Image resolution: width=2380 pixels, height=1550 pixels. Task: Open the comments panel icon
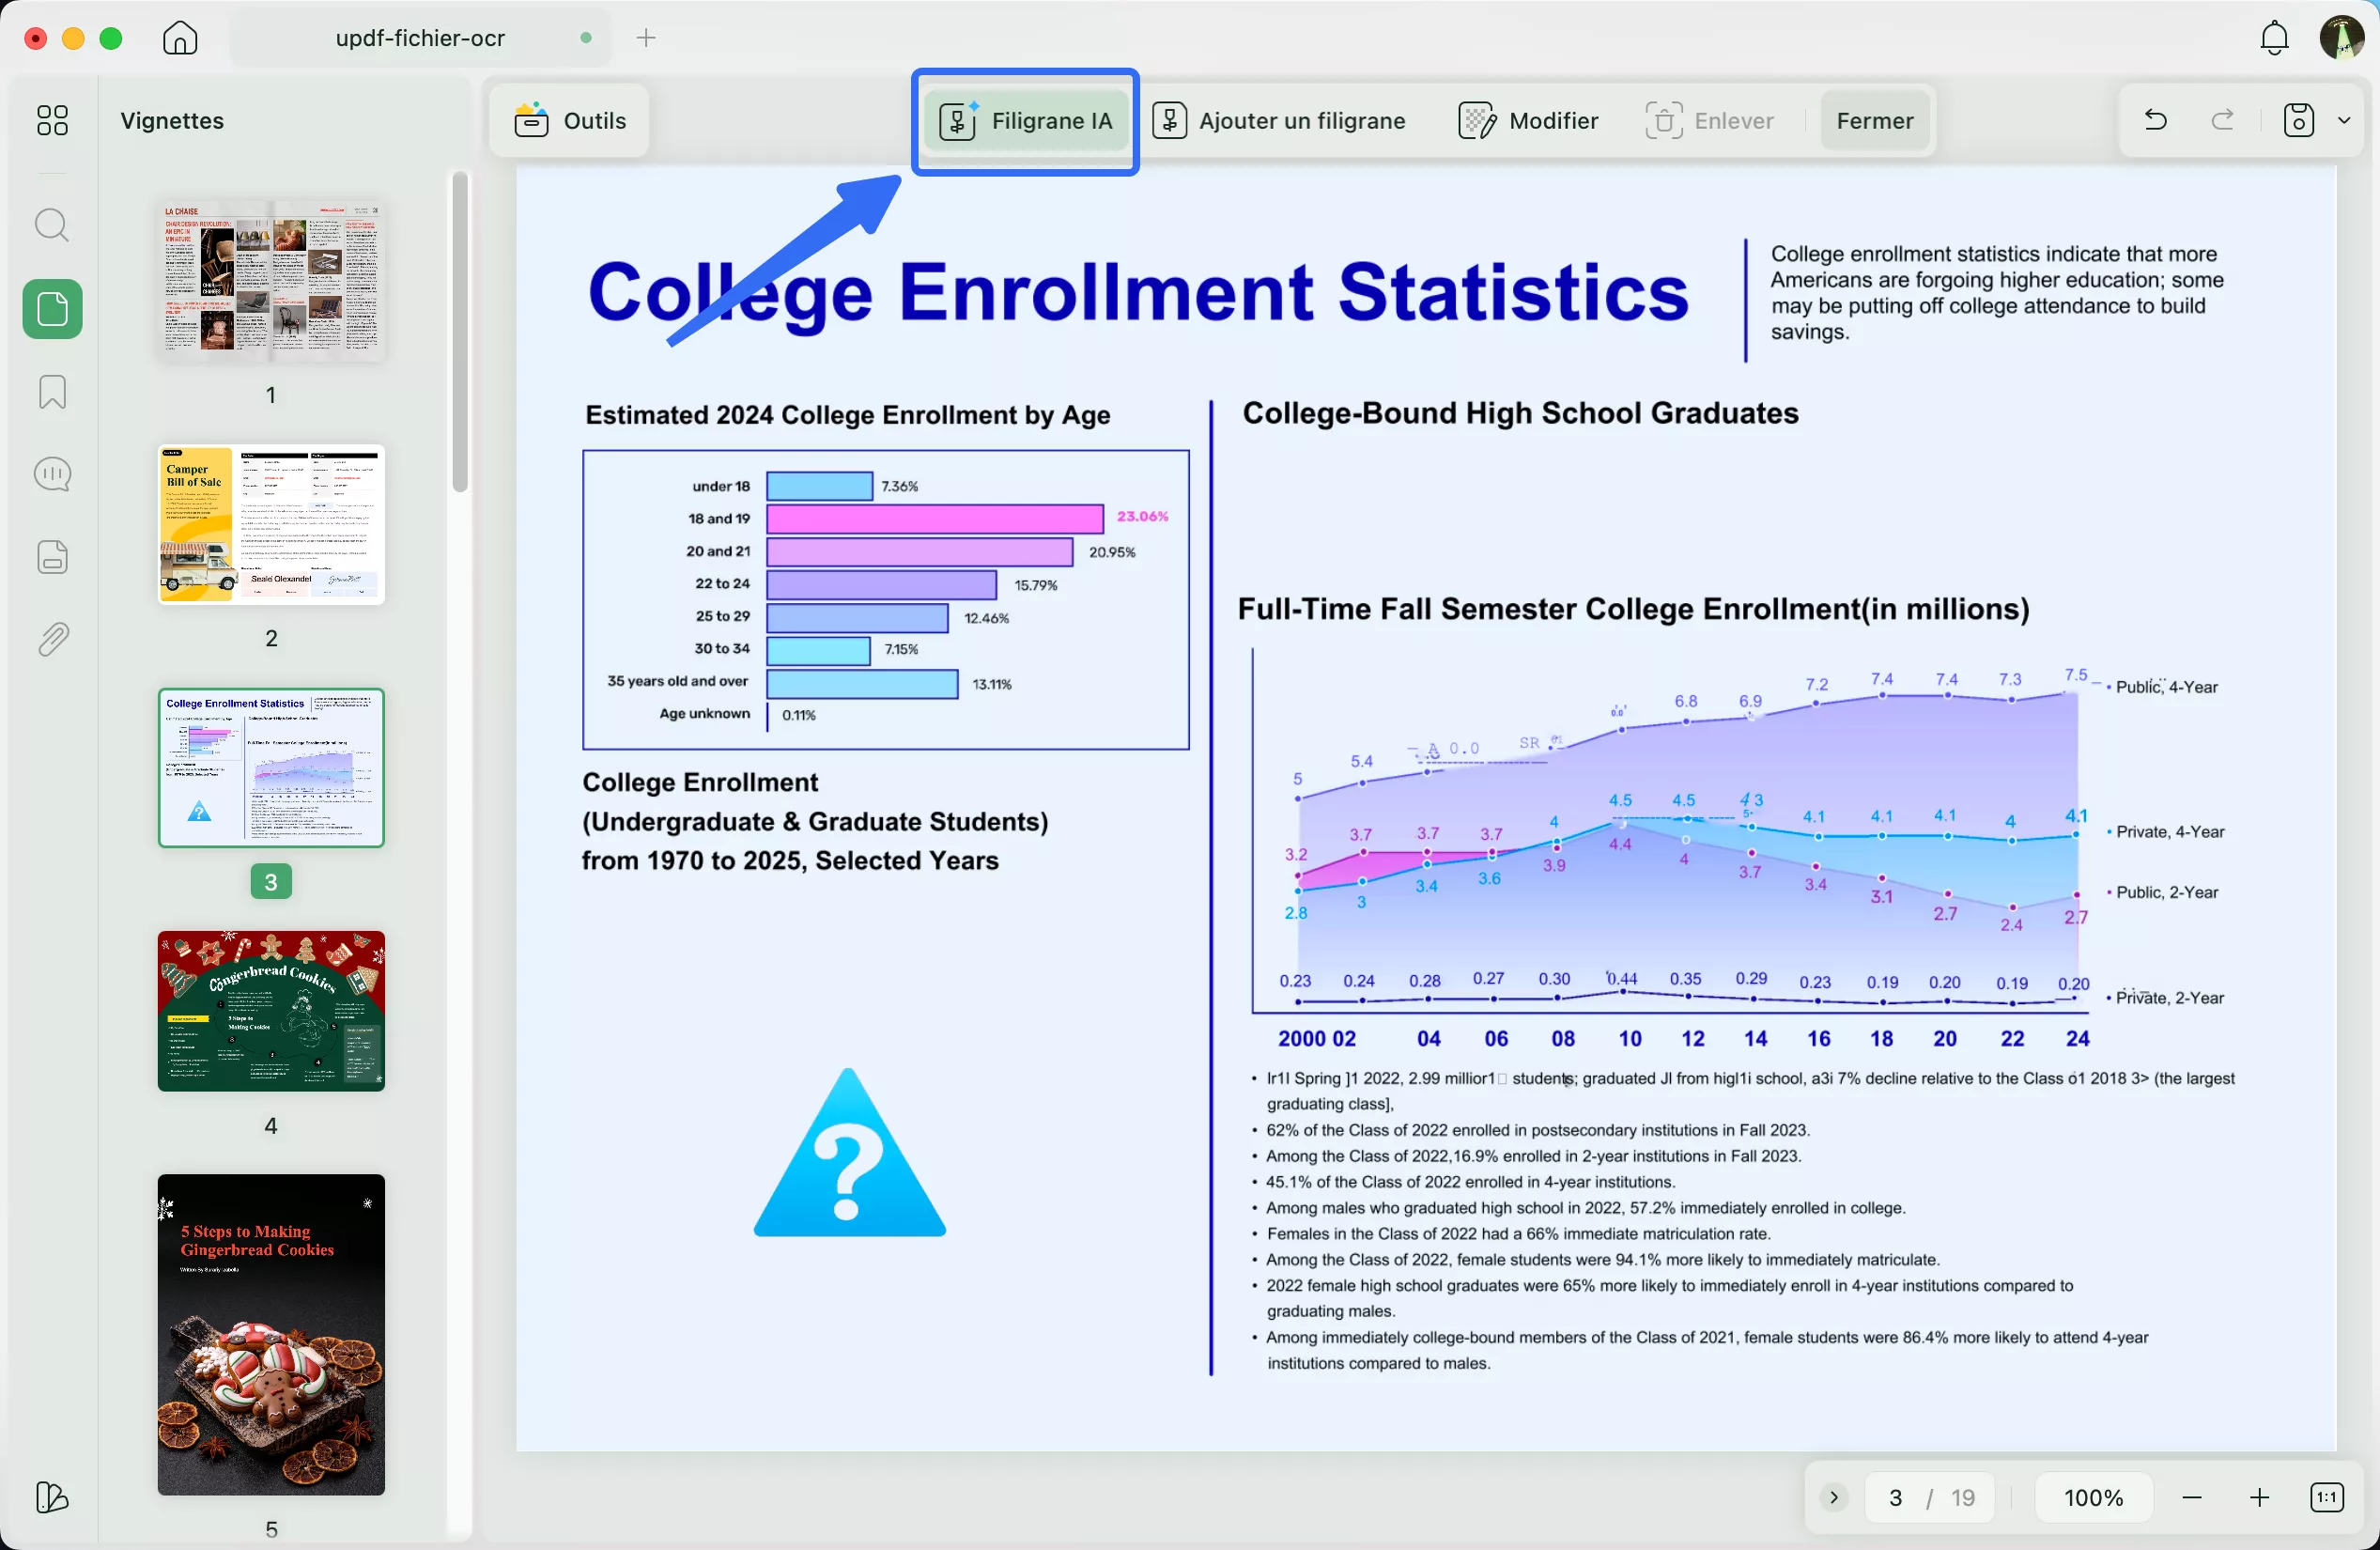coord(52,474)
